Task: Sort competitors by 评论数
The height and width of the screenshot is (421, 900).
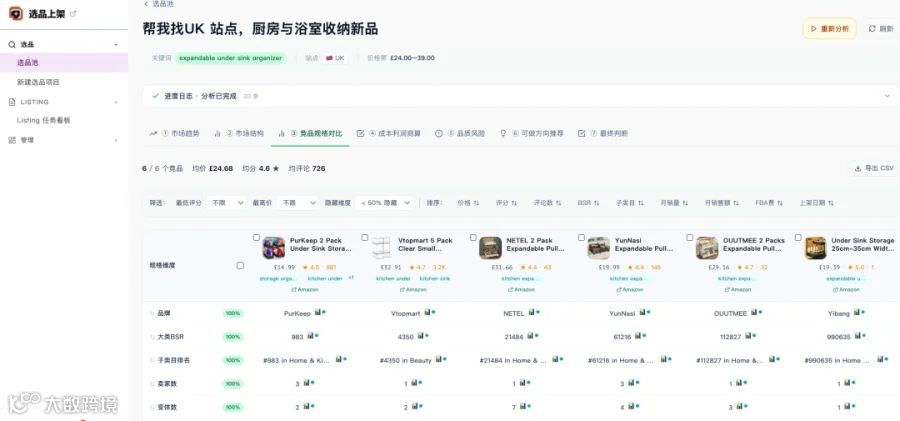Action: [547, 203]
